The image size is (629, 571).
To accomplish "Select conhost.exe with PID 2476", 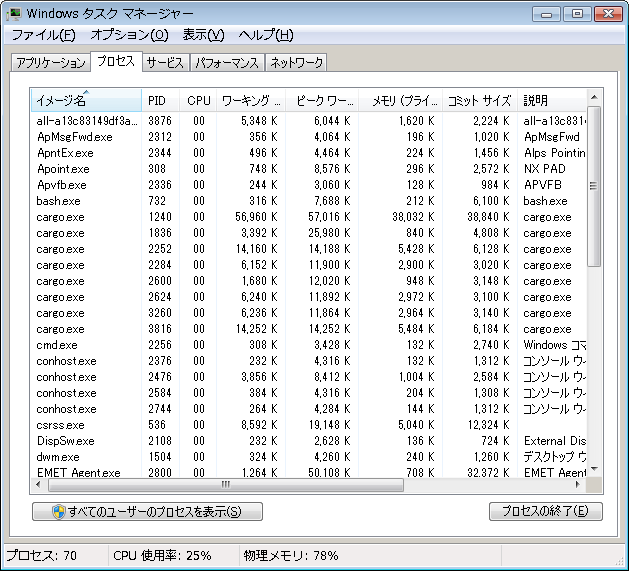I will 309,377.
